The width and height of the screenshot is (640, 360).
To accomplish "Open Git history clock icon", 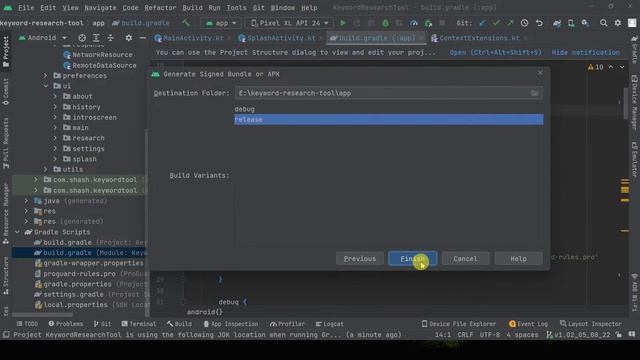I will [524, 23].
